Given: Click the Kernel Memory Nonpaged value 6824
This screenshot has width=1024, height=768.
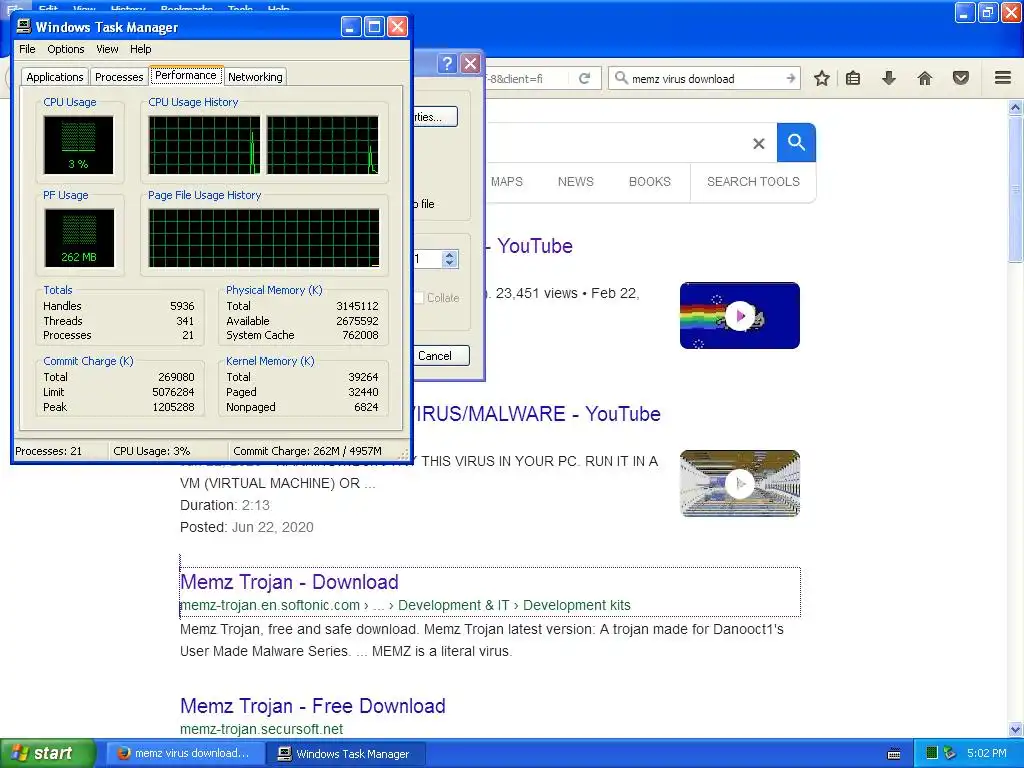Looking at the screenshot, I should click(366, 407).
